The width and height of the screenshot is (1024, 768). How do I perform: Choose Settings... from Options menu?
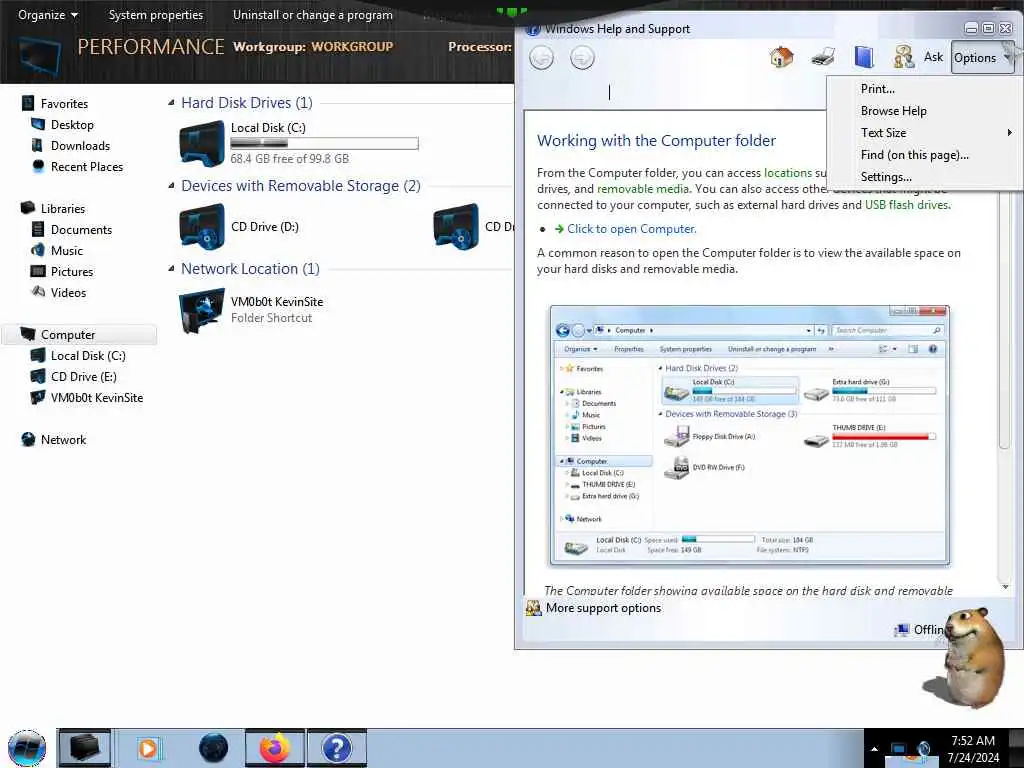pyautogui.click(x=925, y=177)
